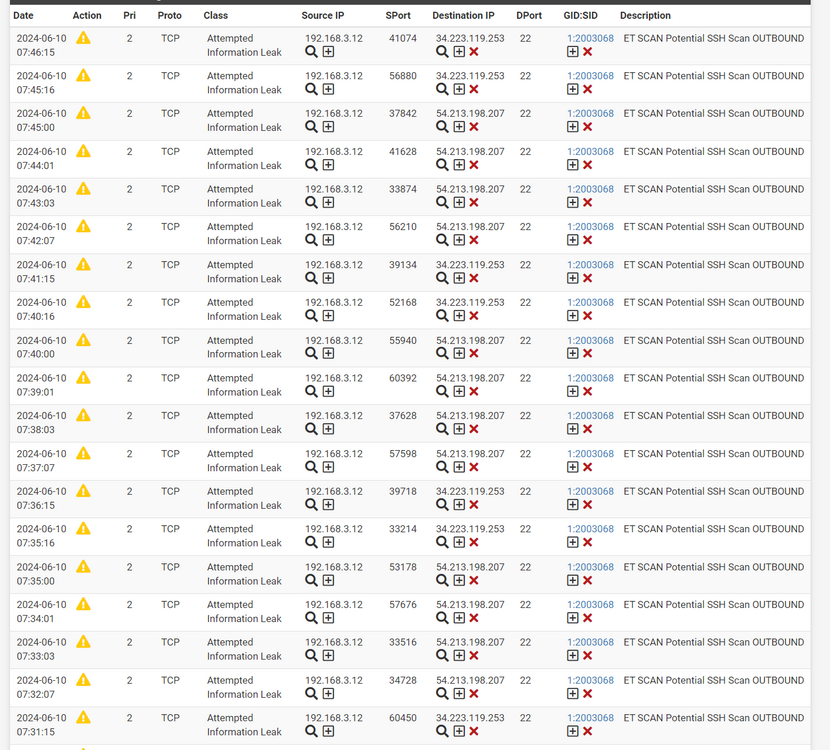Click destination IP magnifier in 07:46:15 row

tap(442, 52)
